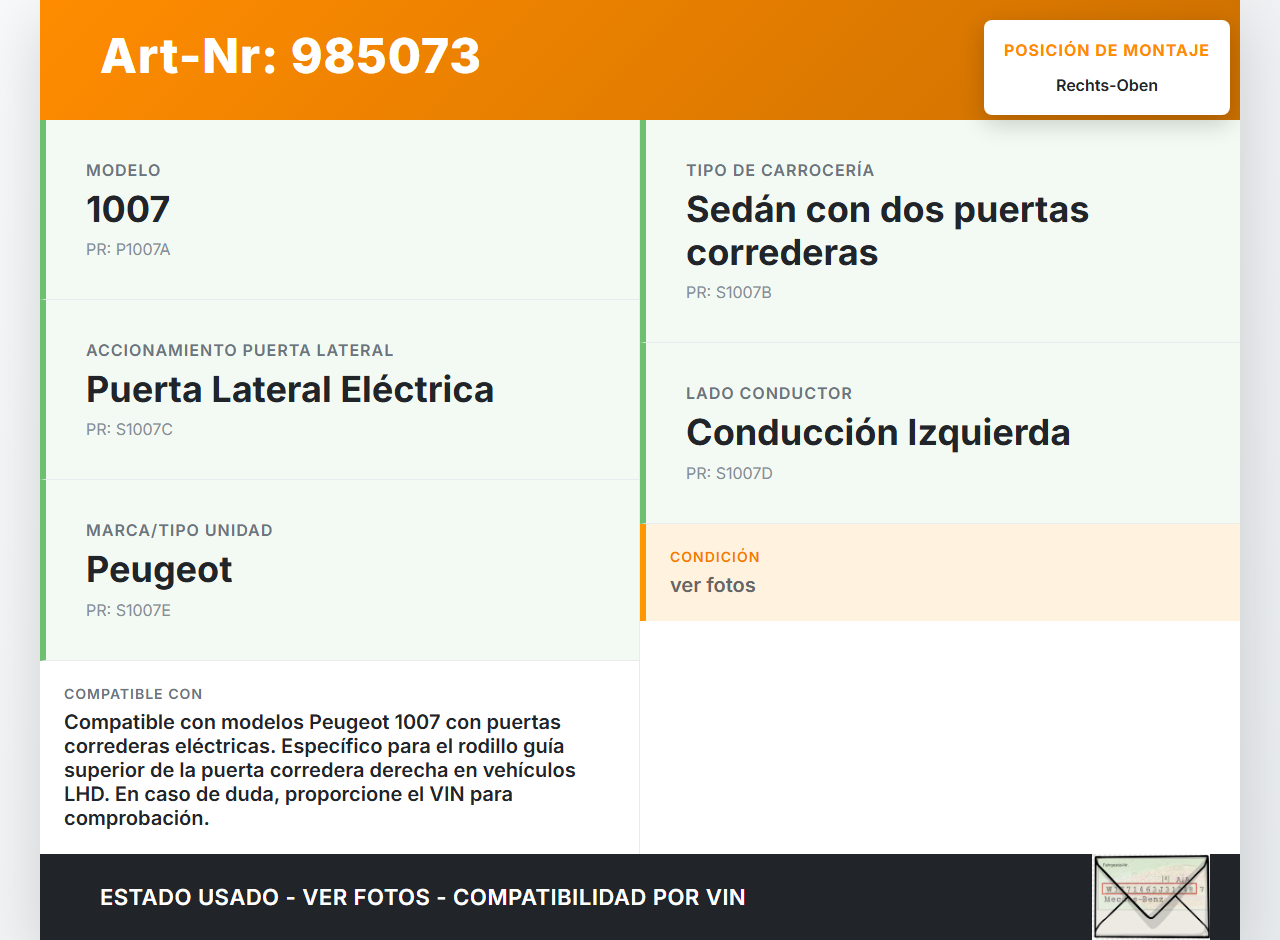This screenshot has width=1280, height=940.
Task: Select the compatibility description paragraph
Action: 320,770
